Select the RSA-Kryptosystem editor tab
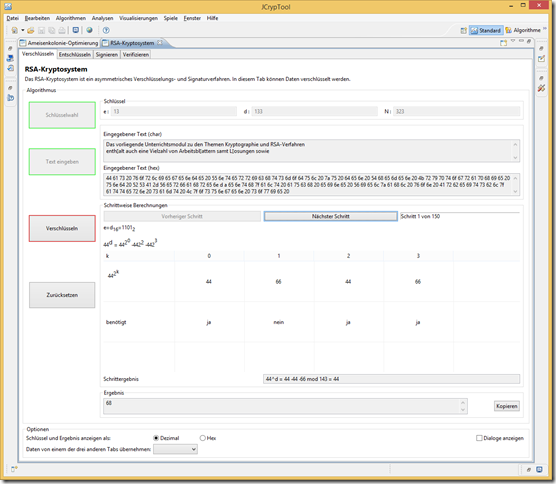This screenshot has height=484, width=556. tap(132, 43)
